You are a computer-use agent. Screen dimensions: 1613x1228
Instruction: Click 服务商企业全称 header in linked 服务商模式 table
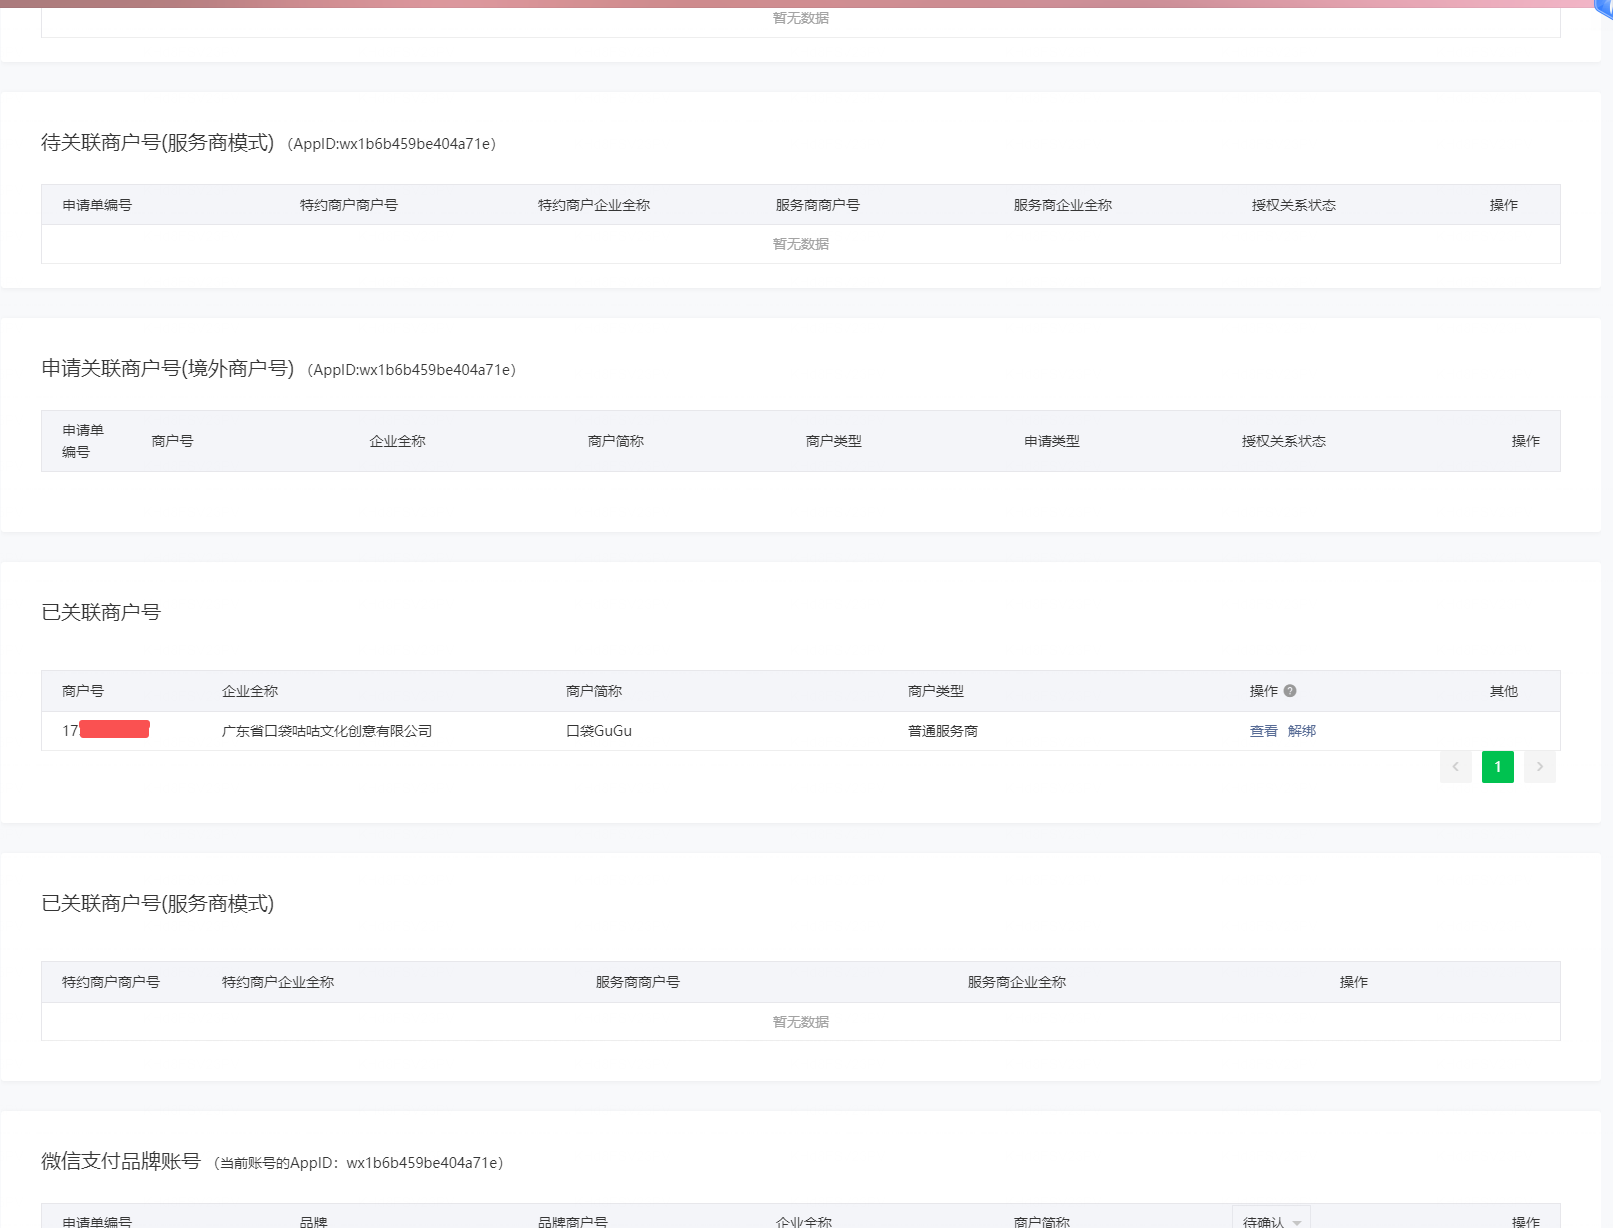click(x=1017, y=982)
